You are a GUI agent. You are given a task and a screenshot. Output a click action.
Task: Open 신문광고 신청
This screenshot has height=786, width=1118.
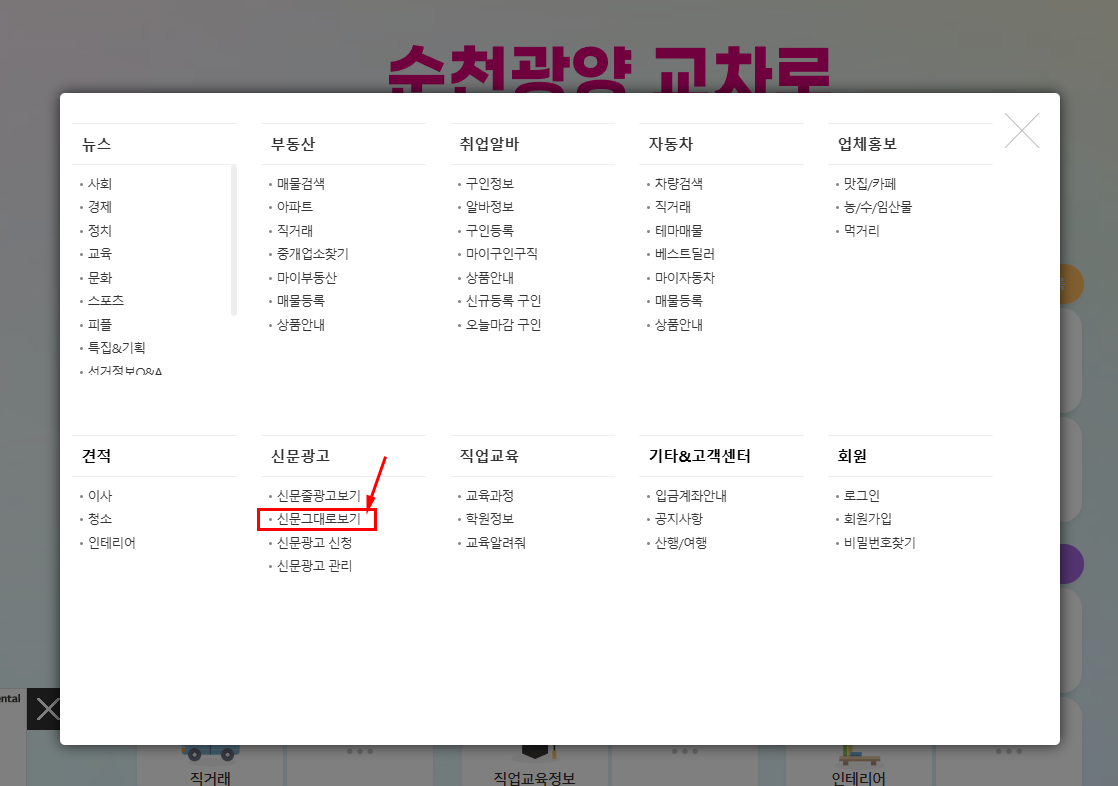(315, 542)
